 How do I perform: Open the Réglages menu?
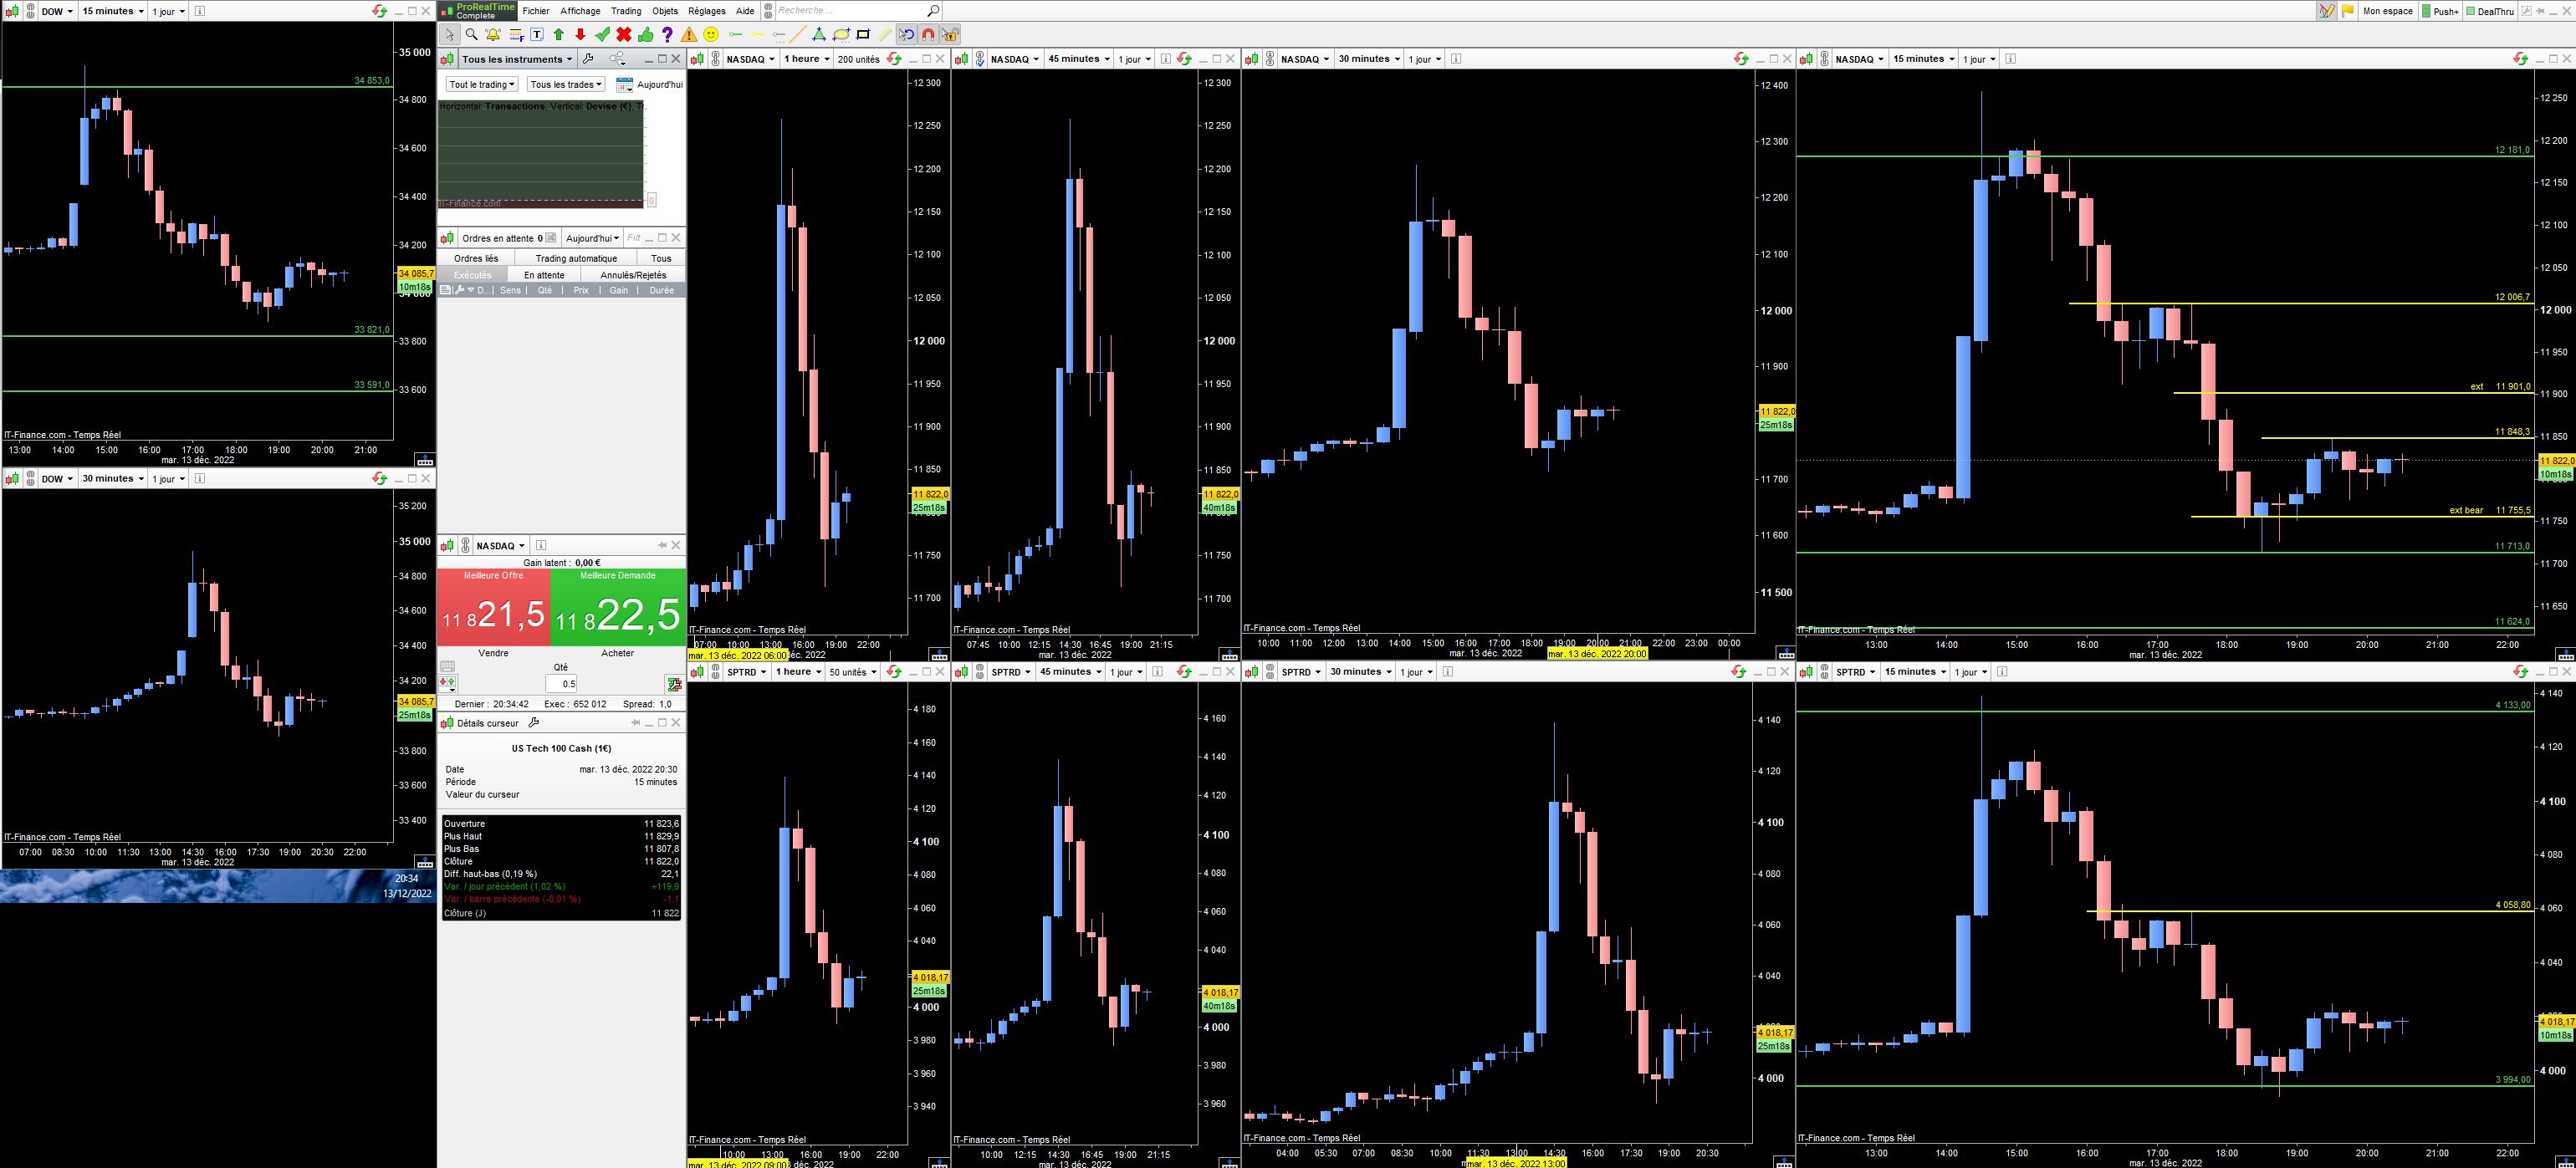click(706, 11)
